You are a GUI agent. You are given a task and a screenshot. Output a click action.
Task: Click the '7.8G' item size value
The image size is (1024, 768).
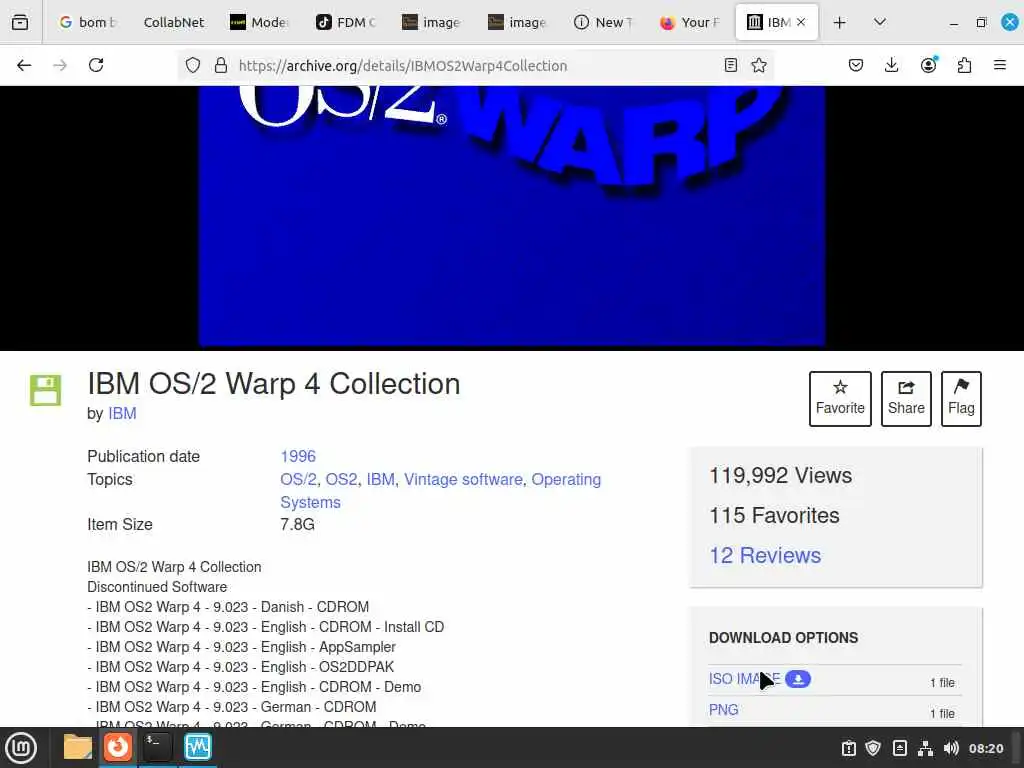click(x=297, y=524)
